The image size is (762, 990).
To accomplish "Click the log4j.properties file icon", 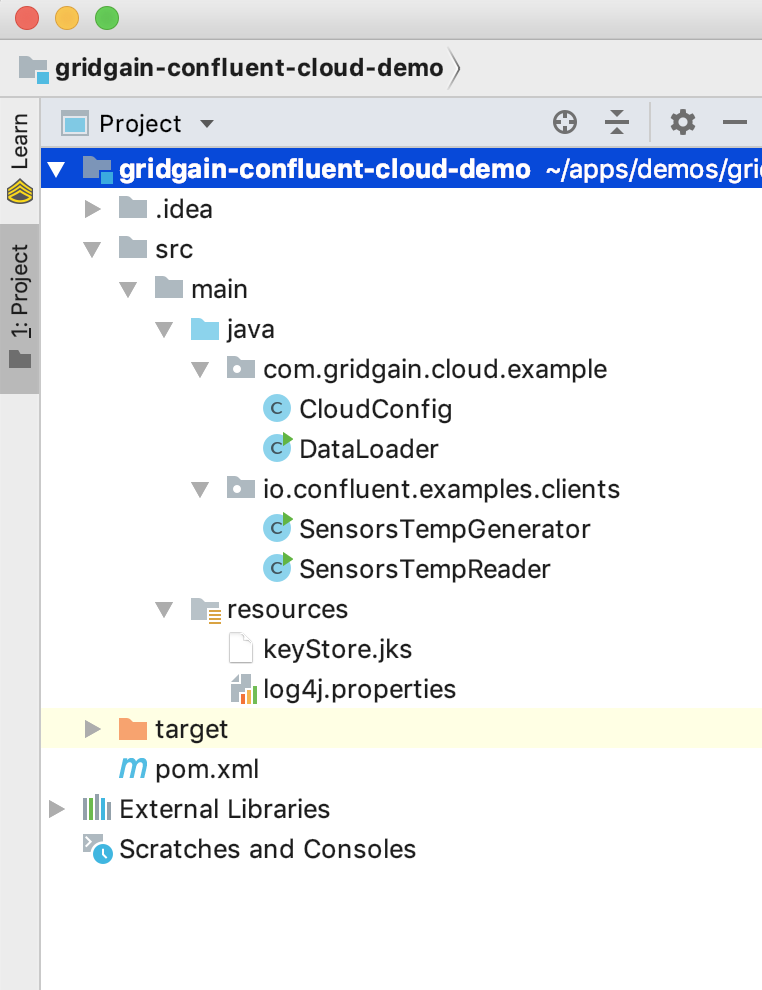I will click(241, 689).
